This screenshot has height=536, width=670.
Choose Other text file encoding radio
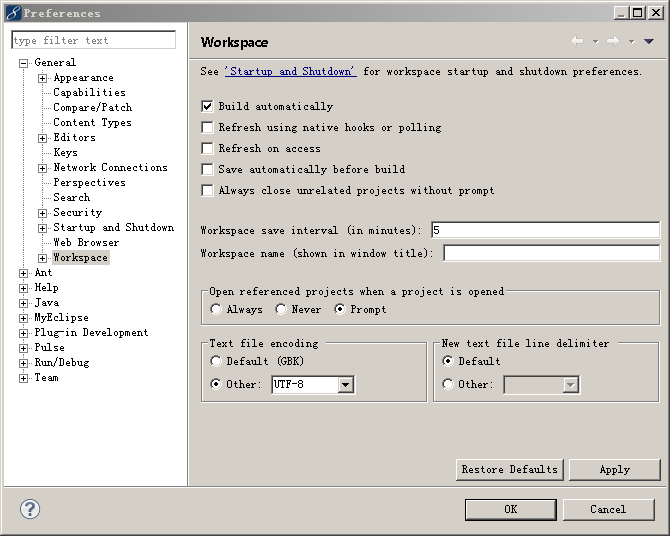216,384
